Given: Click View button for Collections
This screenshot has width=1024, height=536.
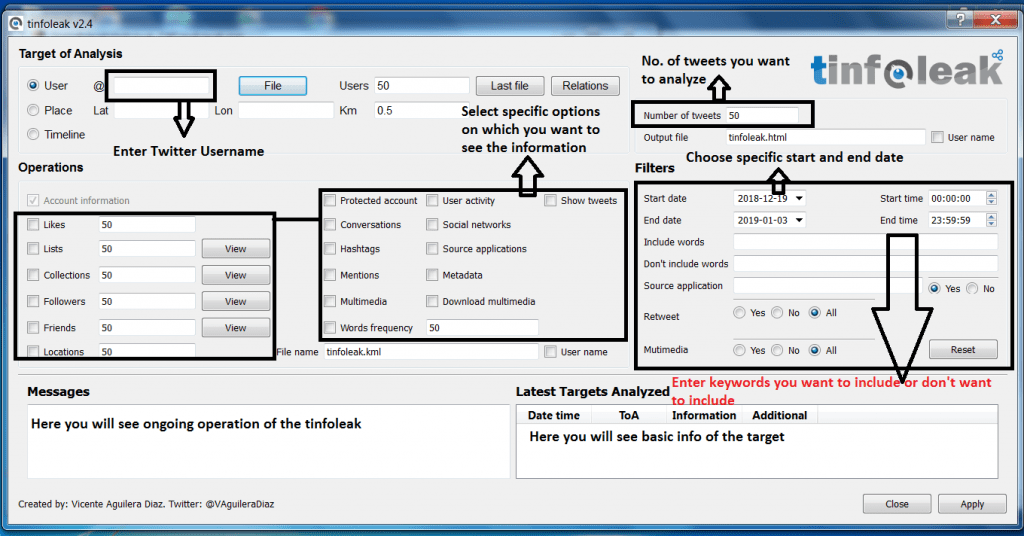Looking at the screenshot, I should click(236, 275).
